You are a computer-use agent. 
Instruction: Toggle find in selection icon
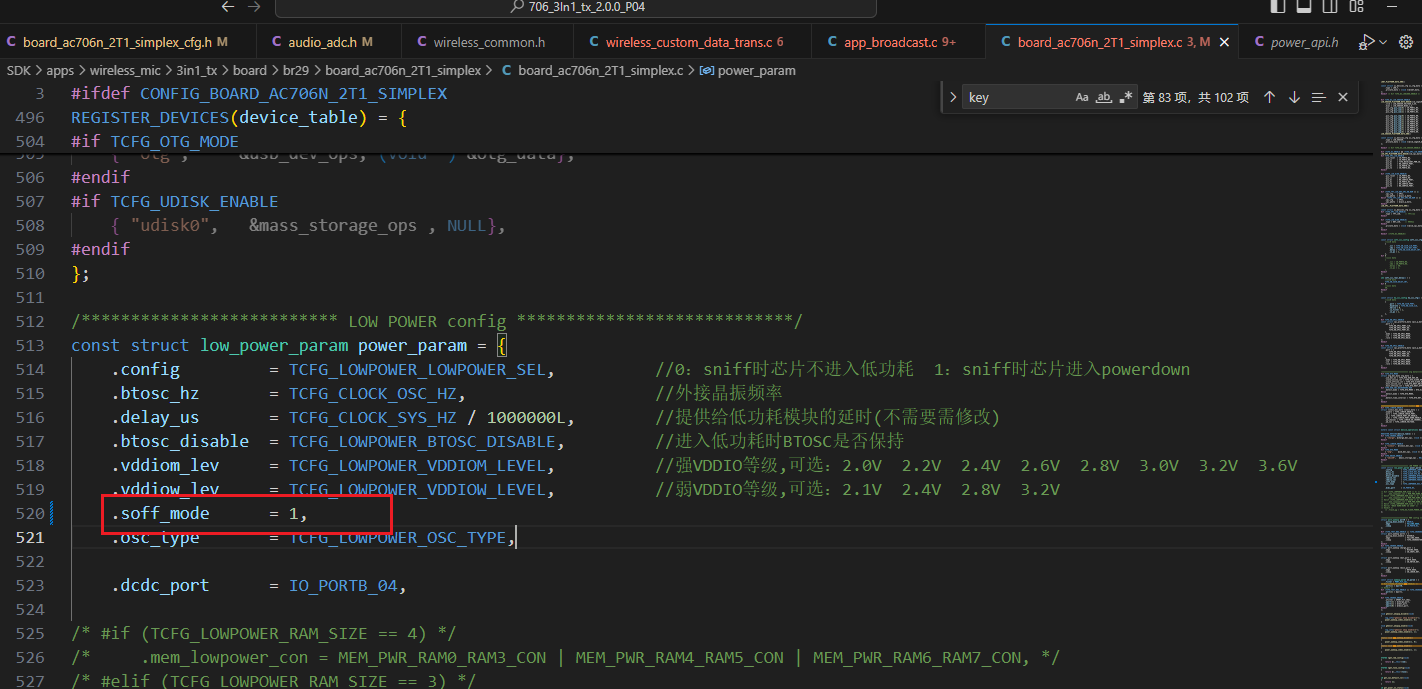click(1318, 97)
